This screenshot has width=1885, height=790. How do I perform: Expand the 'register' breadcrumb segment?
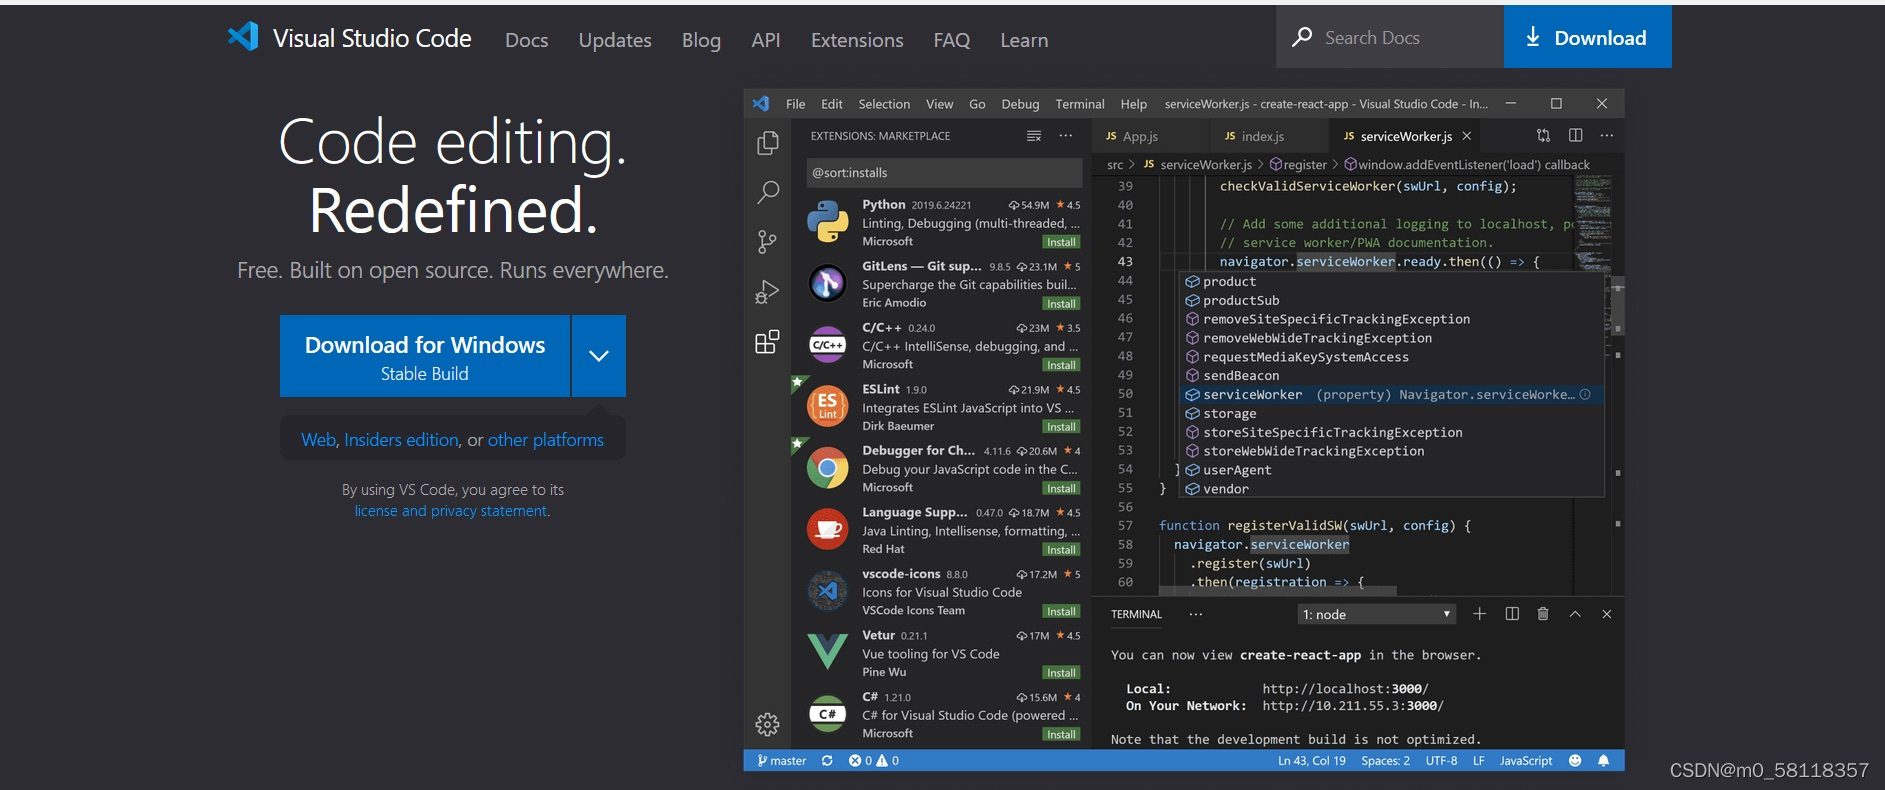(1299, 165)
